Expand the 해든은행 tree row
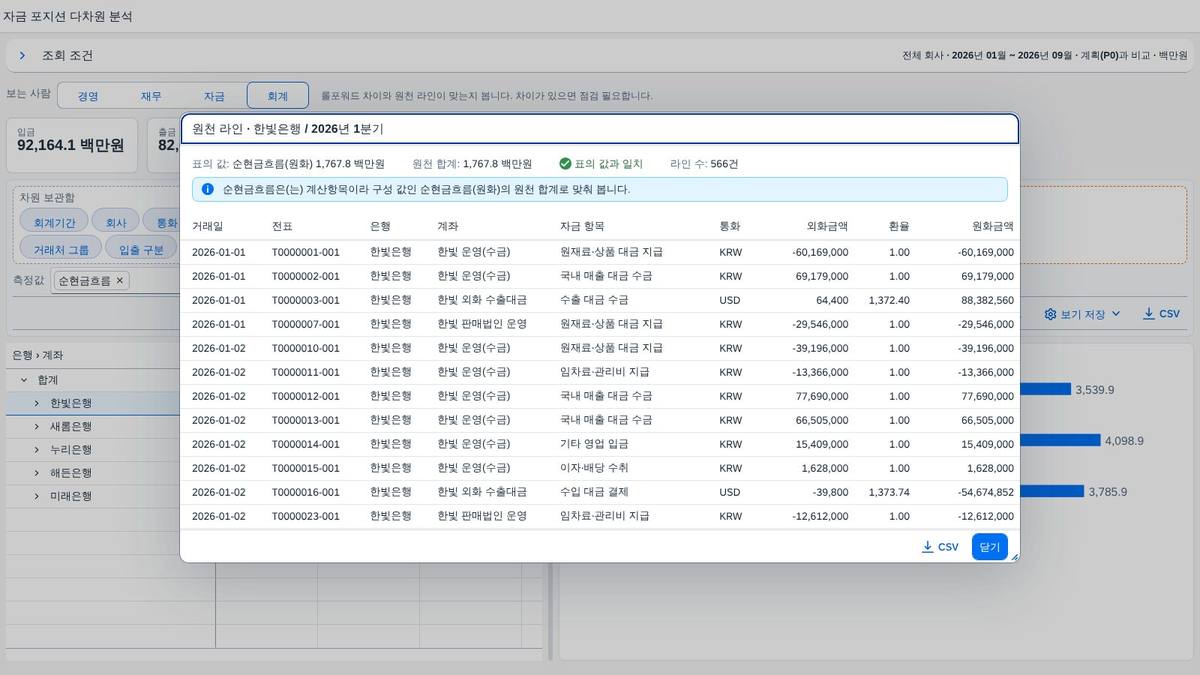 coord(37,472)
